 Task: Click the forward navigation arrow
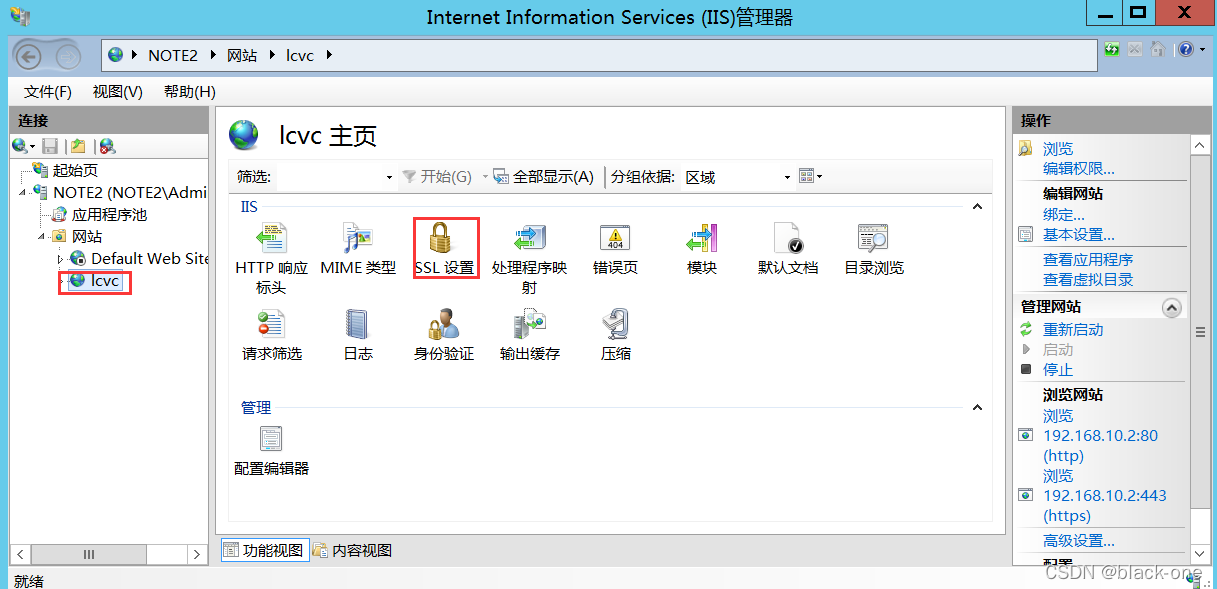pyautogui.click(x=68, y=57)
